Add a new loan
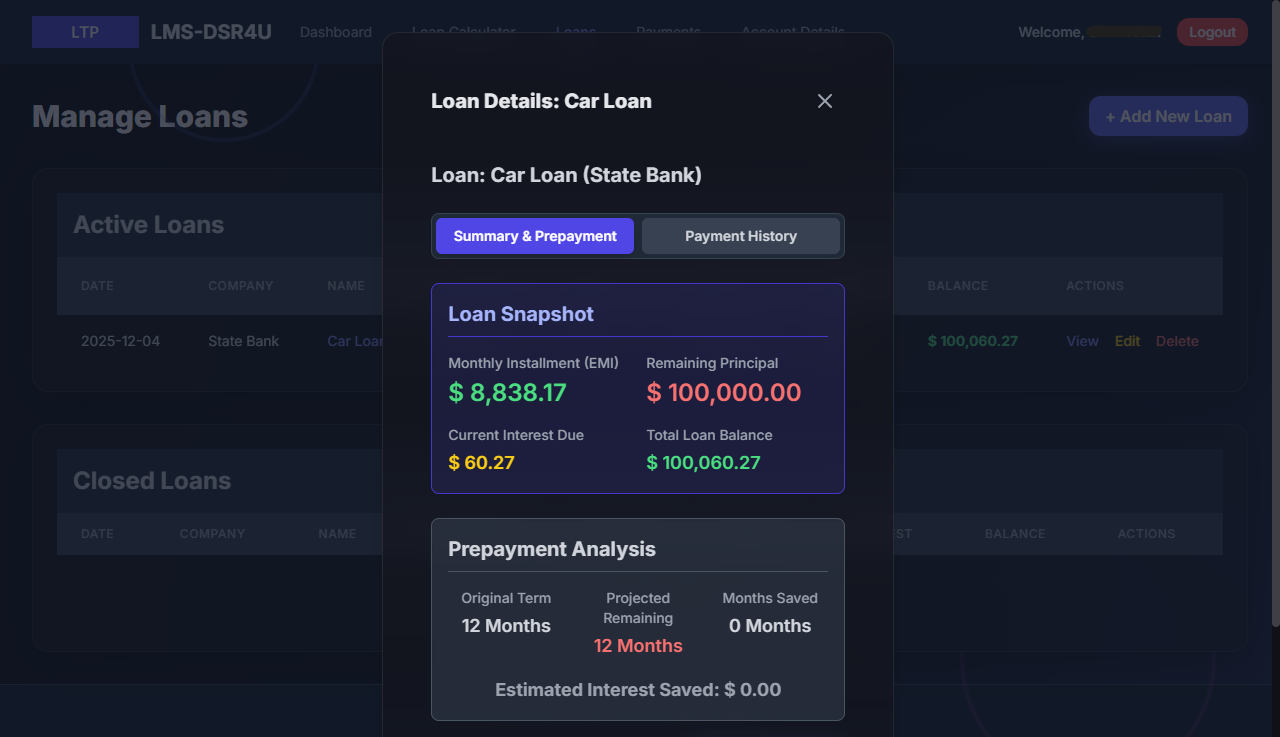 [x=1168, y=116]
